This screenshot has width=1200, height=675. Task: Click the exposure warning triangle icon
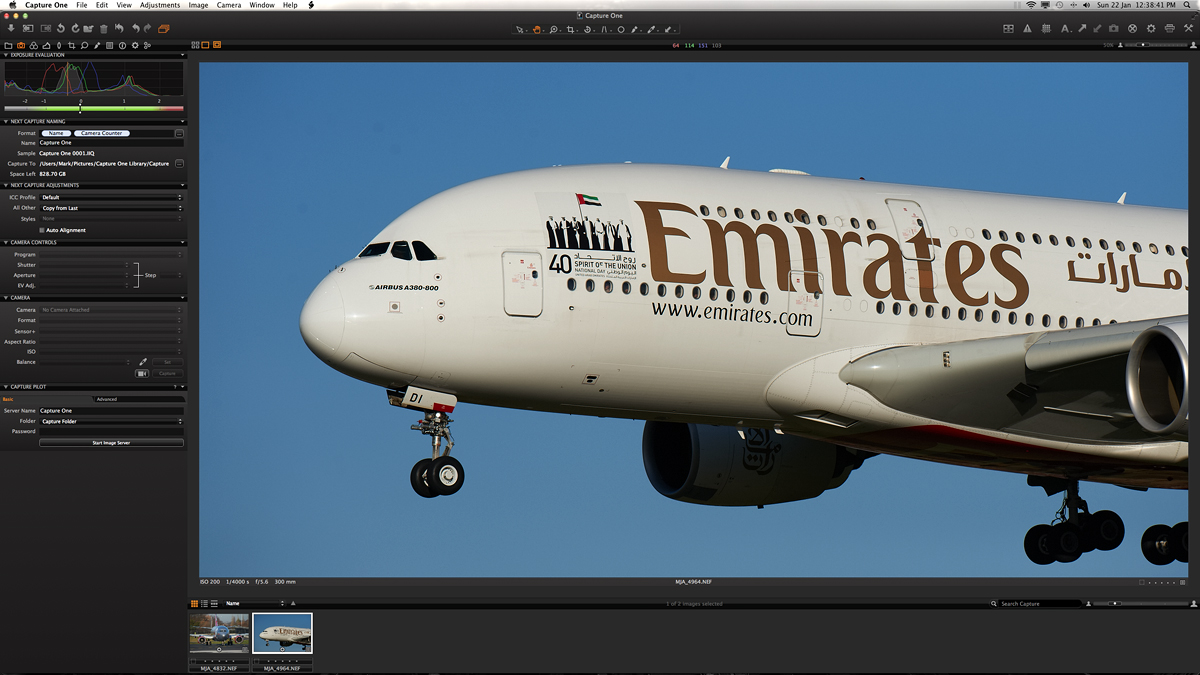click(x=1027, y=29)
